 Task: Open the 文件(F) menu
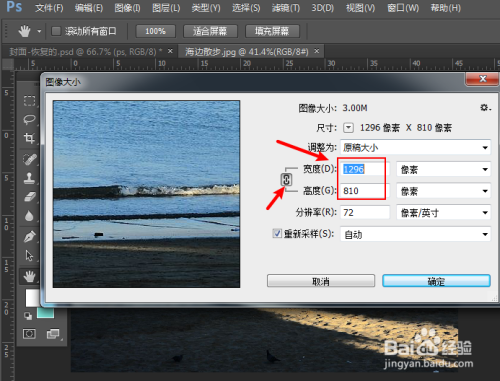(x=49, y=8)
